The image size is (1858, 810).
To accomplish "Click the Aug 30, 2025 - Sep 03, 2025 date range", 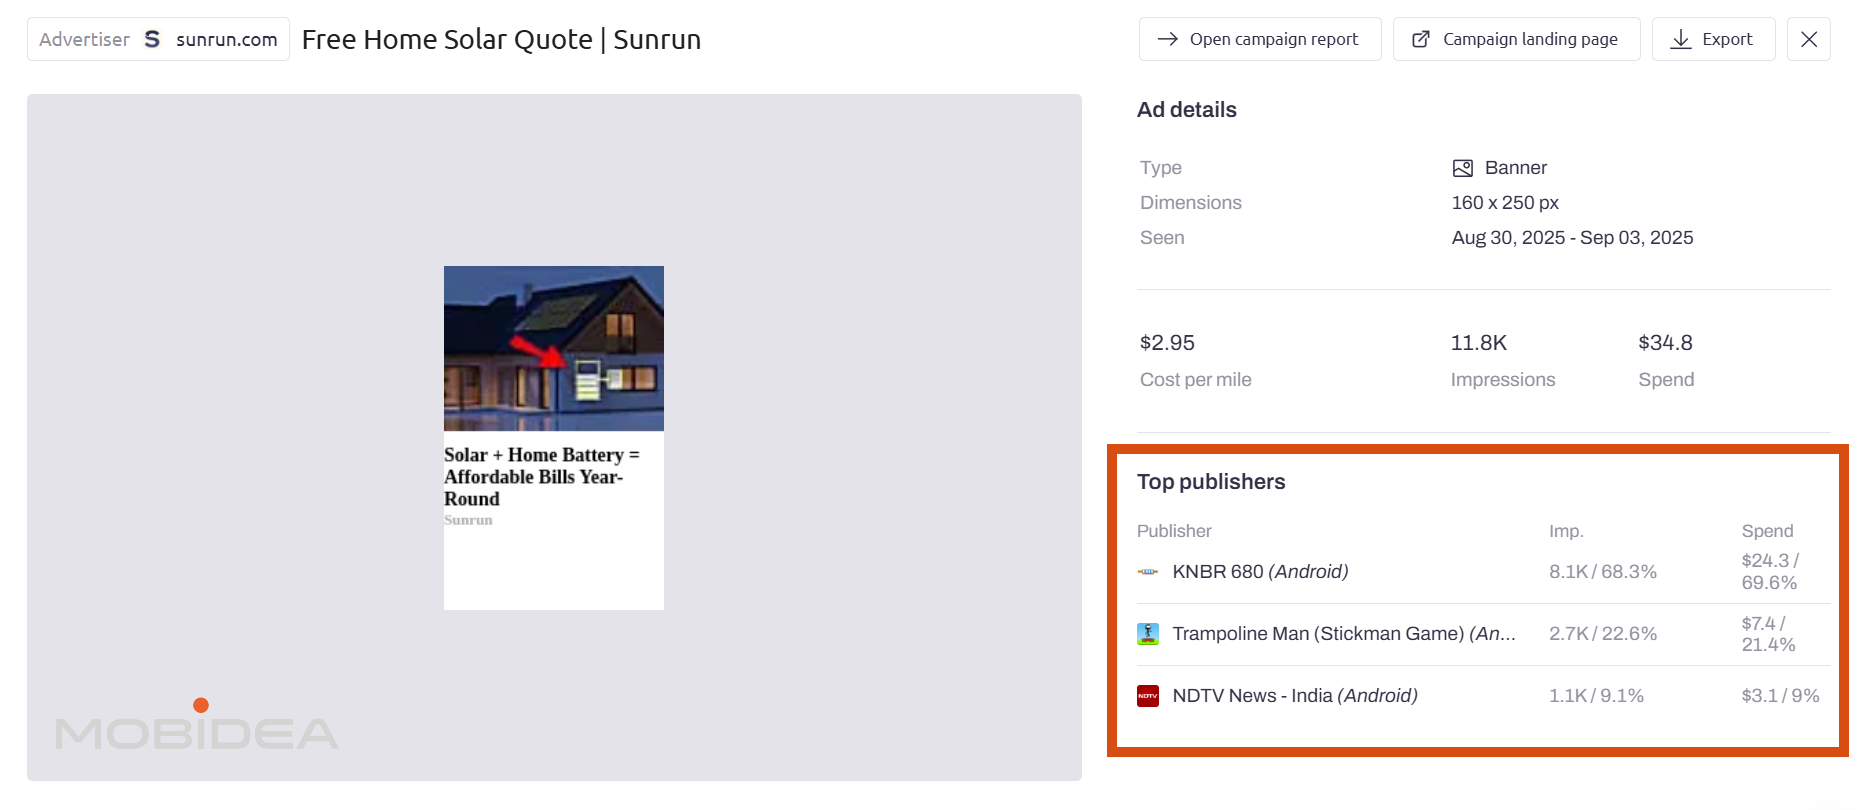I will point(1572,238).
